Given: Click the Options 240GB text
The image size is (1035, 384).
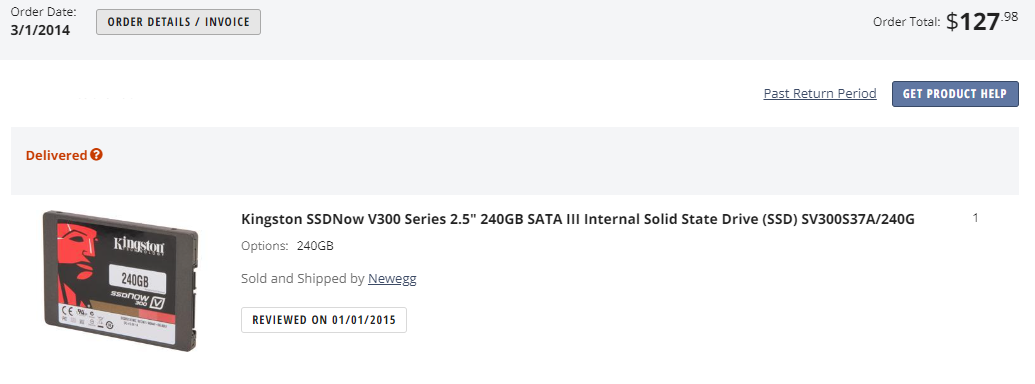Looking at the screenshot, I should pyautogui.click(x=287, y=246).
